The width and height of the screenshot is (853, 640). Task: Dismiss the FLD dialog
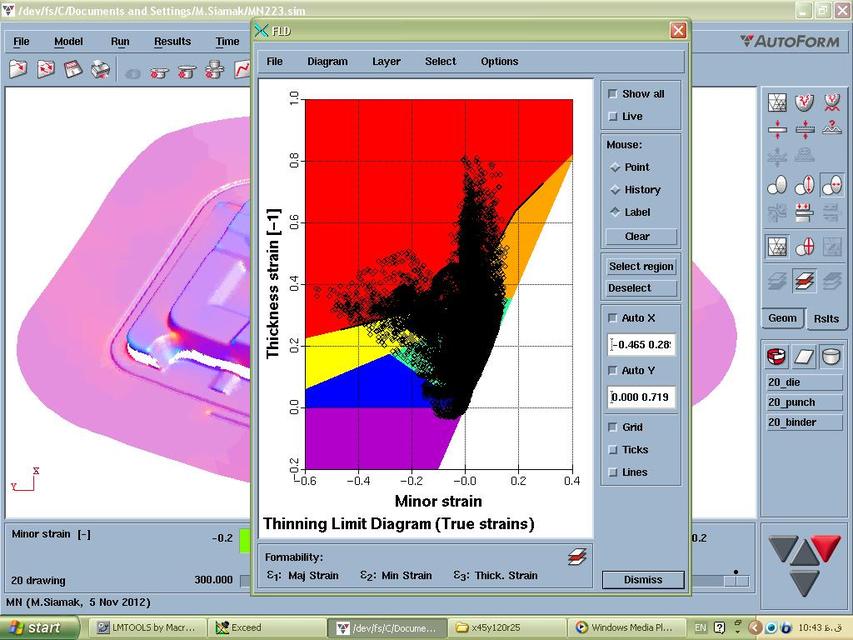[642, 580]
